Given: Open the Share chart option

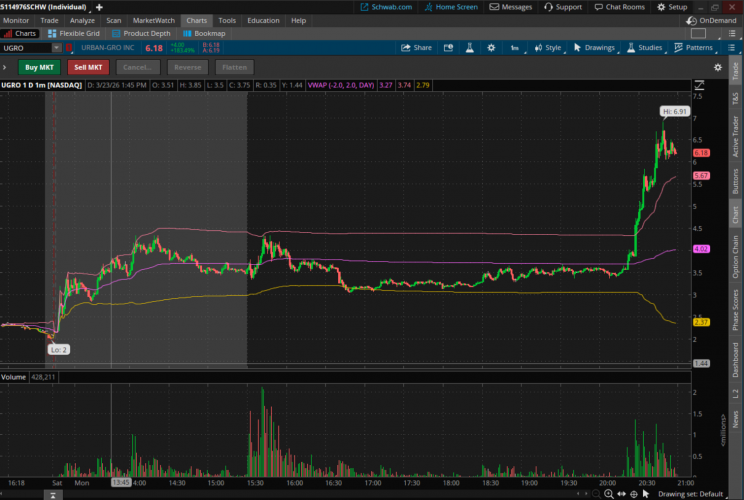Looking at the screenshot, I should 417,47.
